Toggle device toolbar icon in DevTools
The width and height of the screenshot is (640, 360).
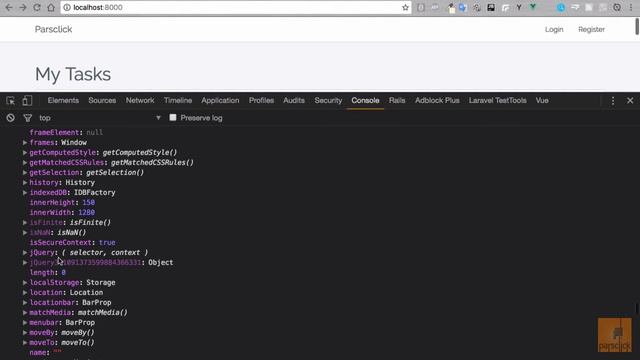[27, 100]
